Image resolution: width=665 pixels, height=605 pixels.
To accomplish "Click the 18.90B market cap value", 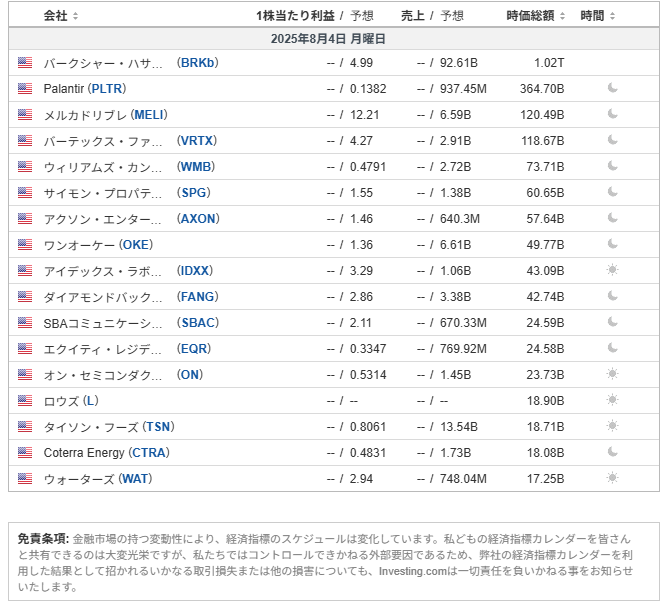I will tap(545, 401).
